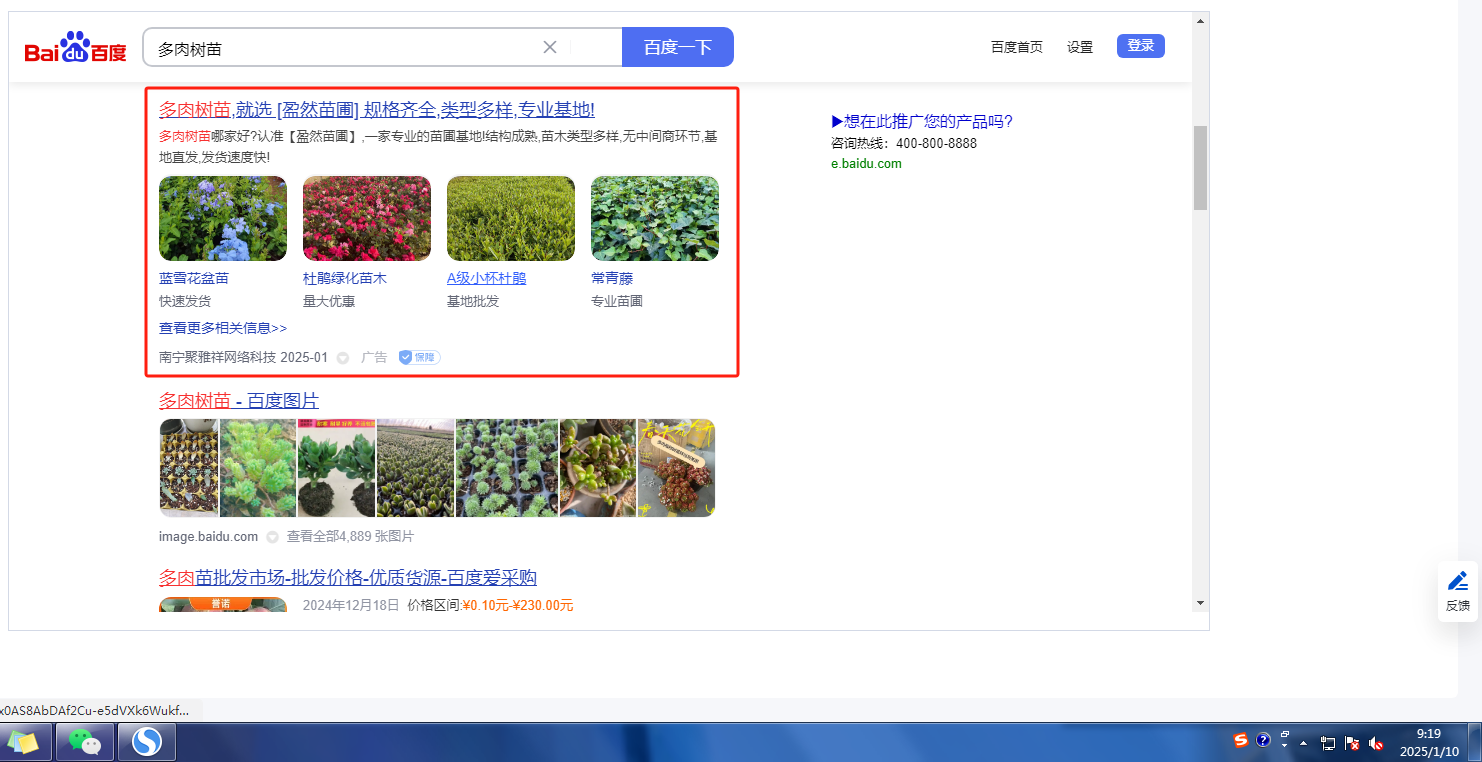Go to 百度首页
1482x762 pixels.
[x=1017, y=47]
